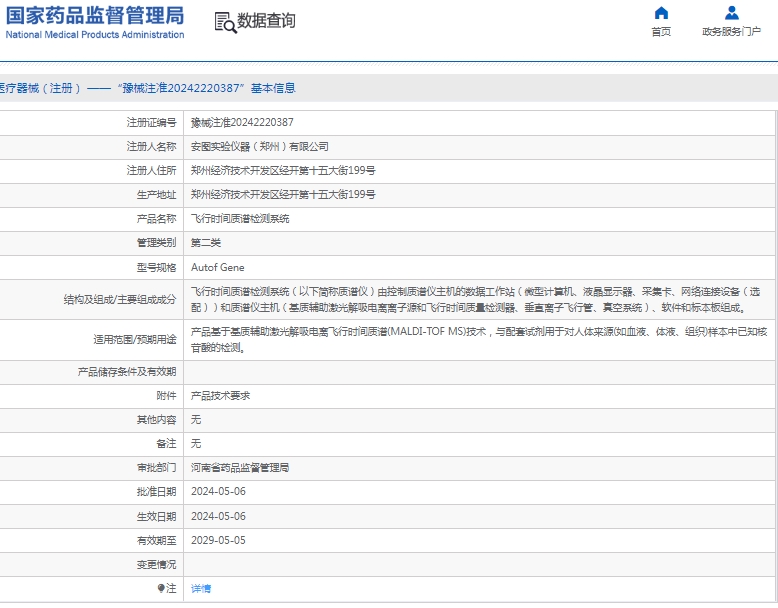778x608 pixels.
Task: Click the home icon labeled 首页
Action: [x=661, y=13]
